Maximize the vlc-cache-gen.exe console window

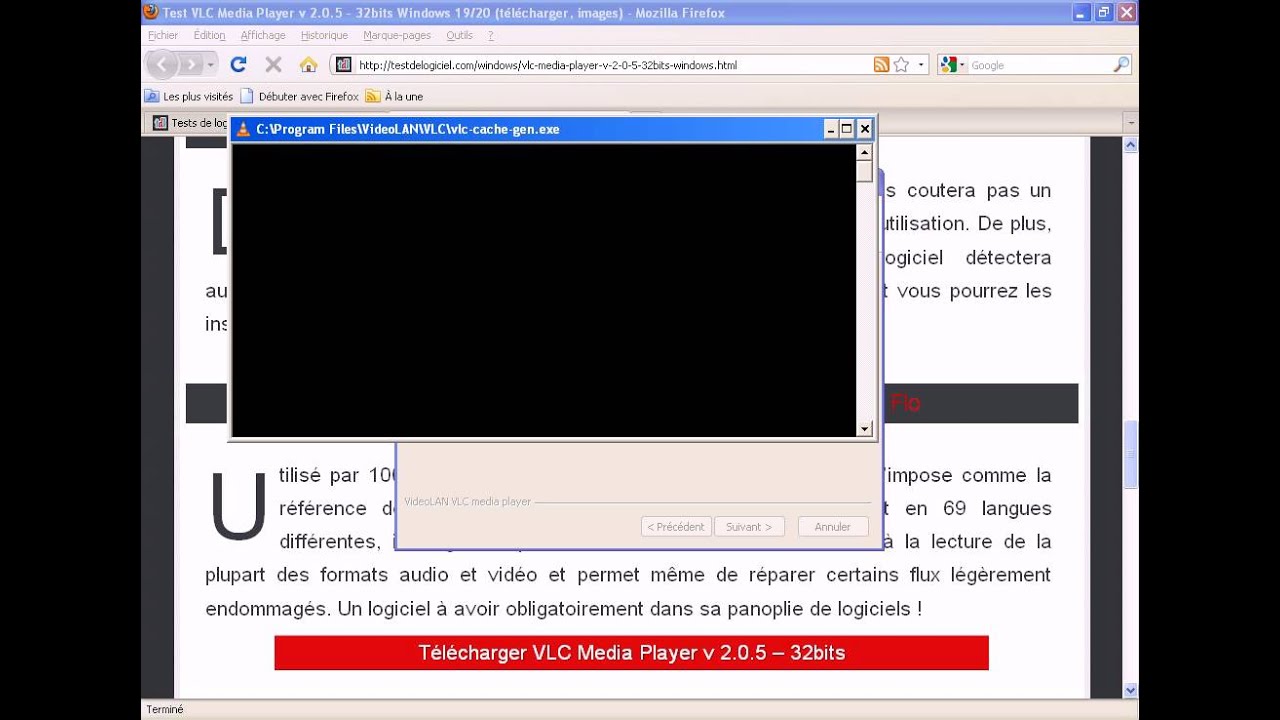847,129
